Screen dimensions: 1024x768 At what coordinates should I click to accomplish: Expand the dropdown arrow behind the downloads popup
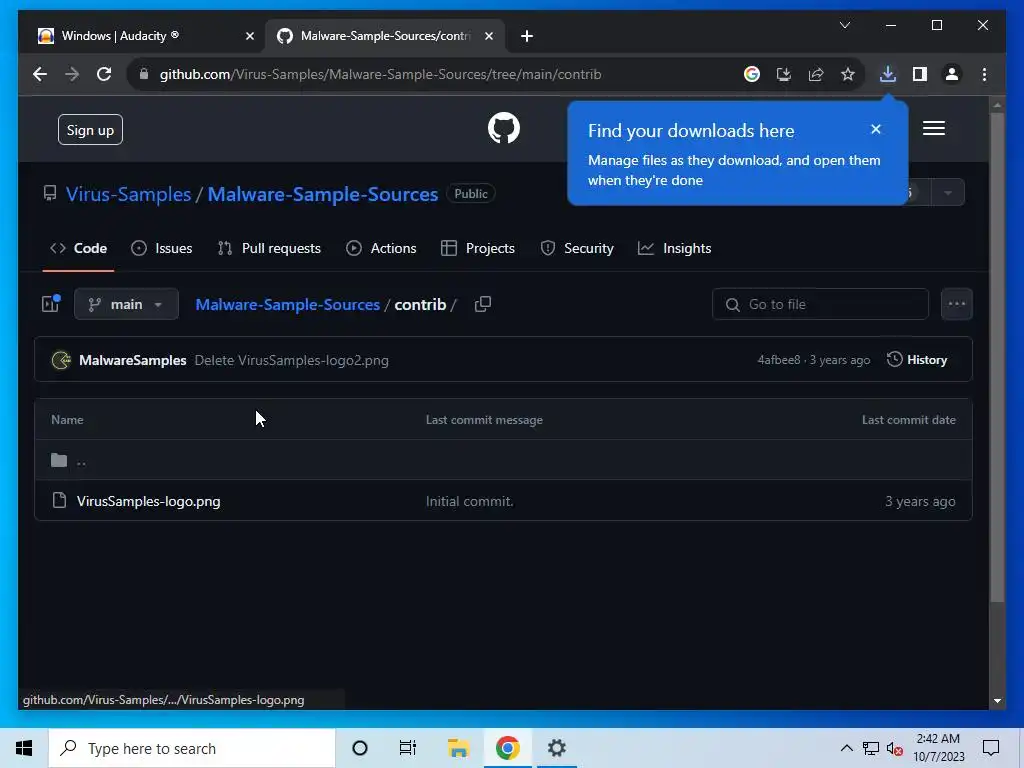click(x=948, y=193)
